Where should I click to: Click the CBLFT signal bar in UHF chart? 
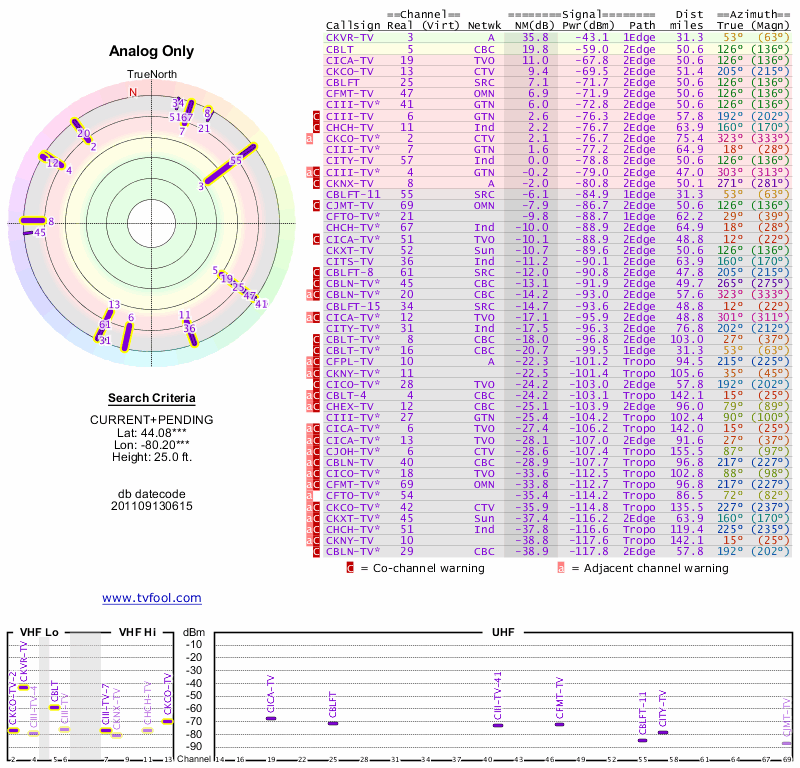click(x=333, y=723)
